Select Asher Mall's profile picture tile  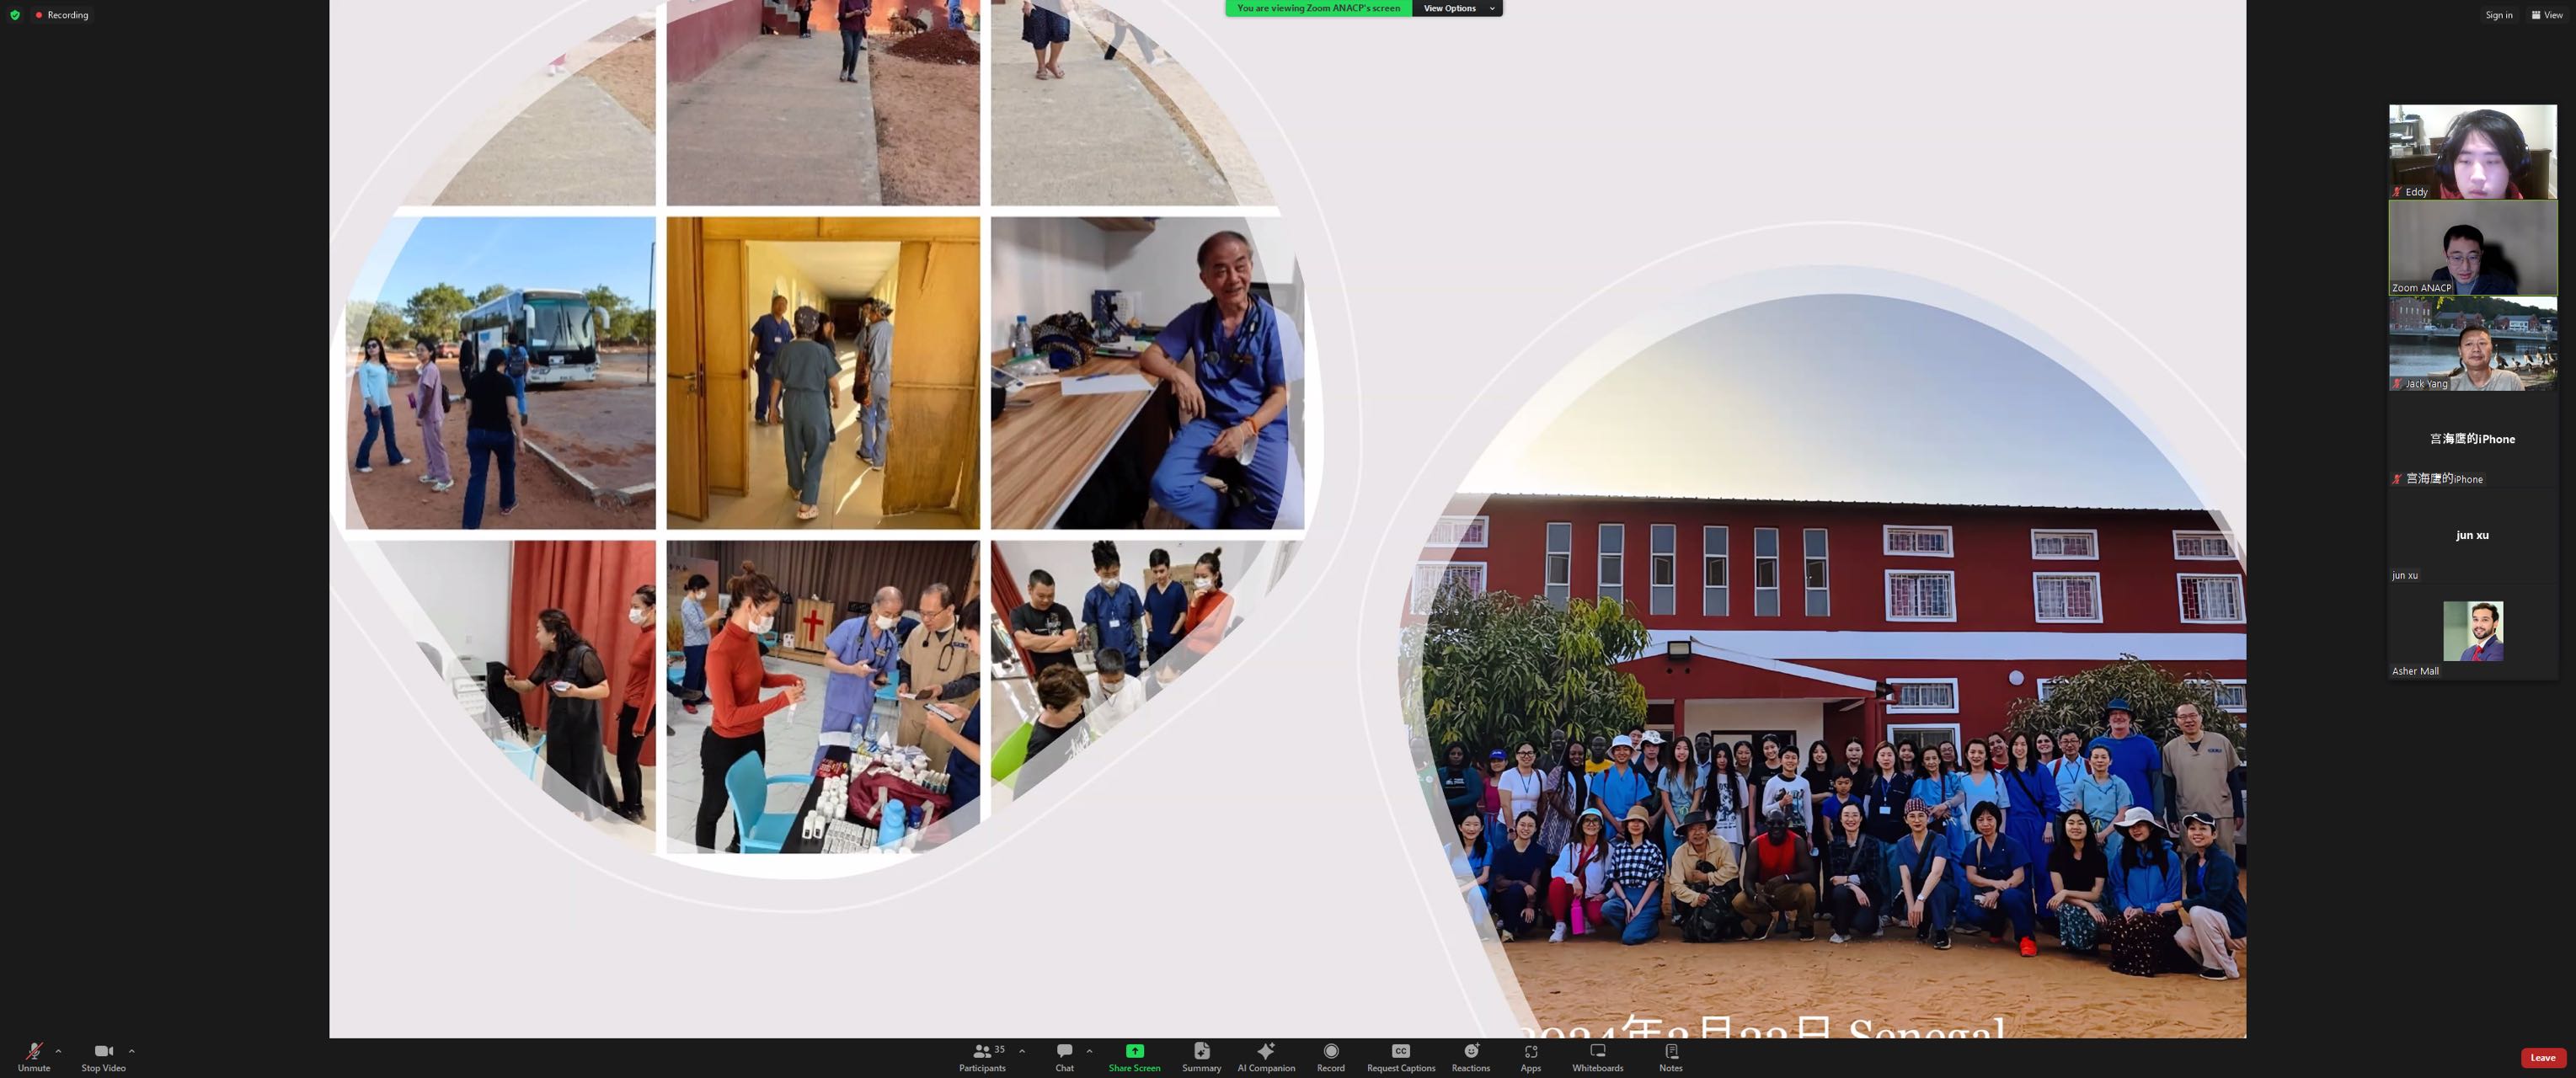(x=2473, y=631)
